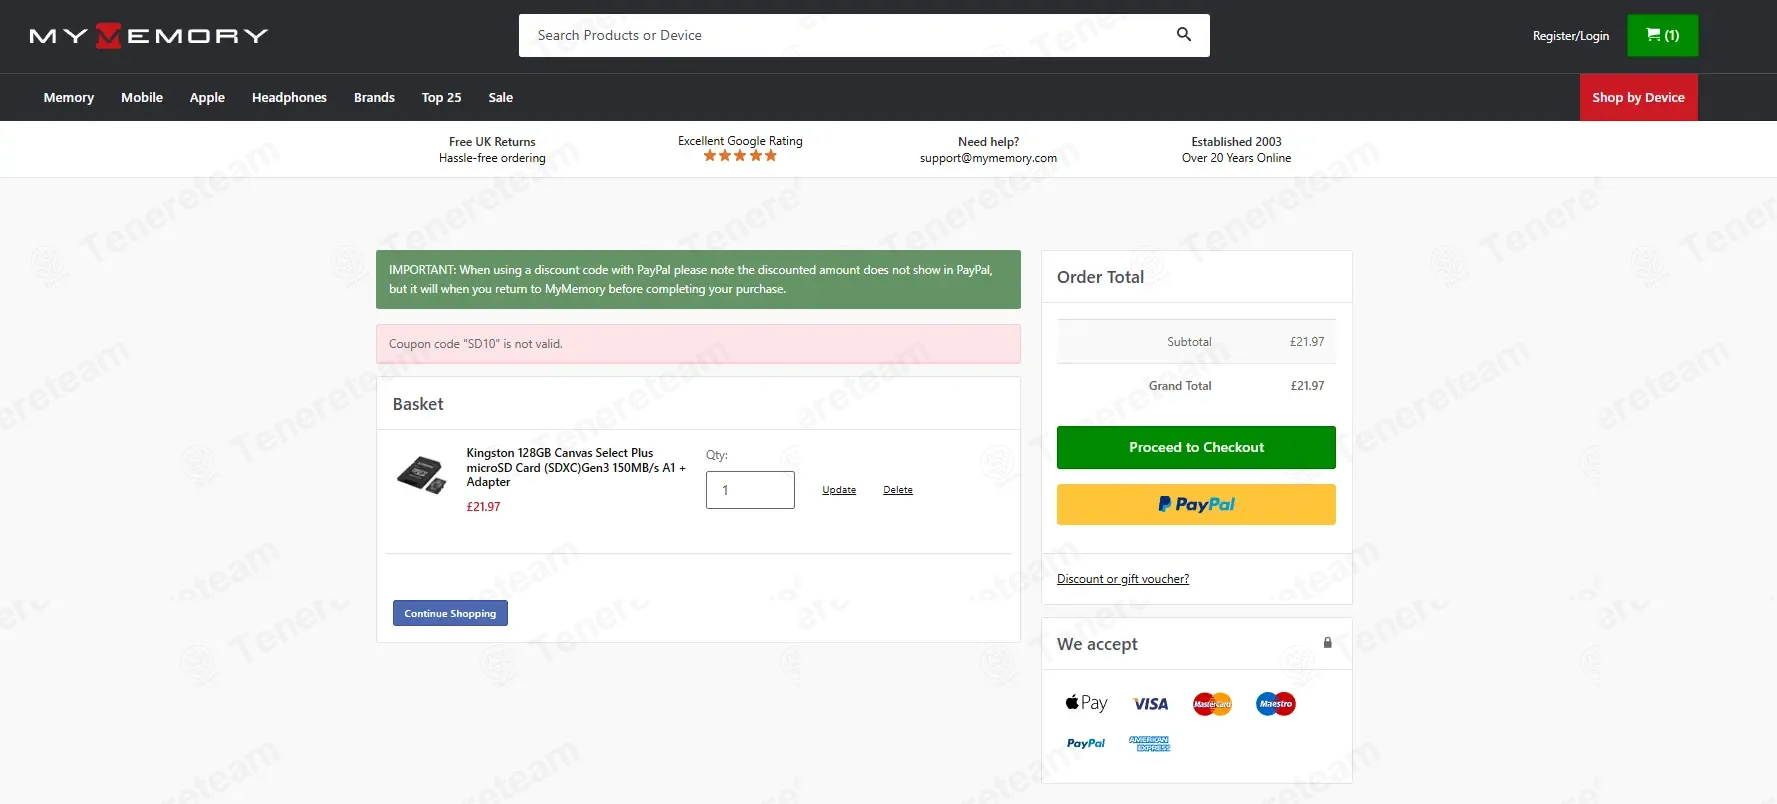Open the Kingston 128GB Canvas Select Plus title
Image resolution: width=1777 pixels, height=804 pixels.
pyautogui.click(x=576, y=467)
